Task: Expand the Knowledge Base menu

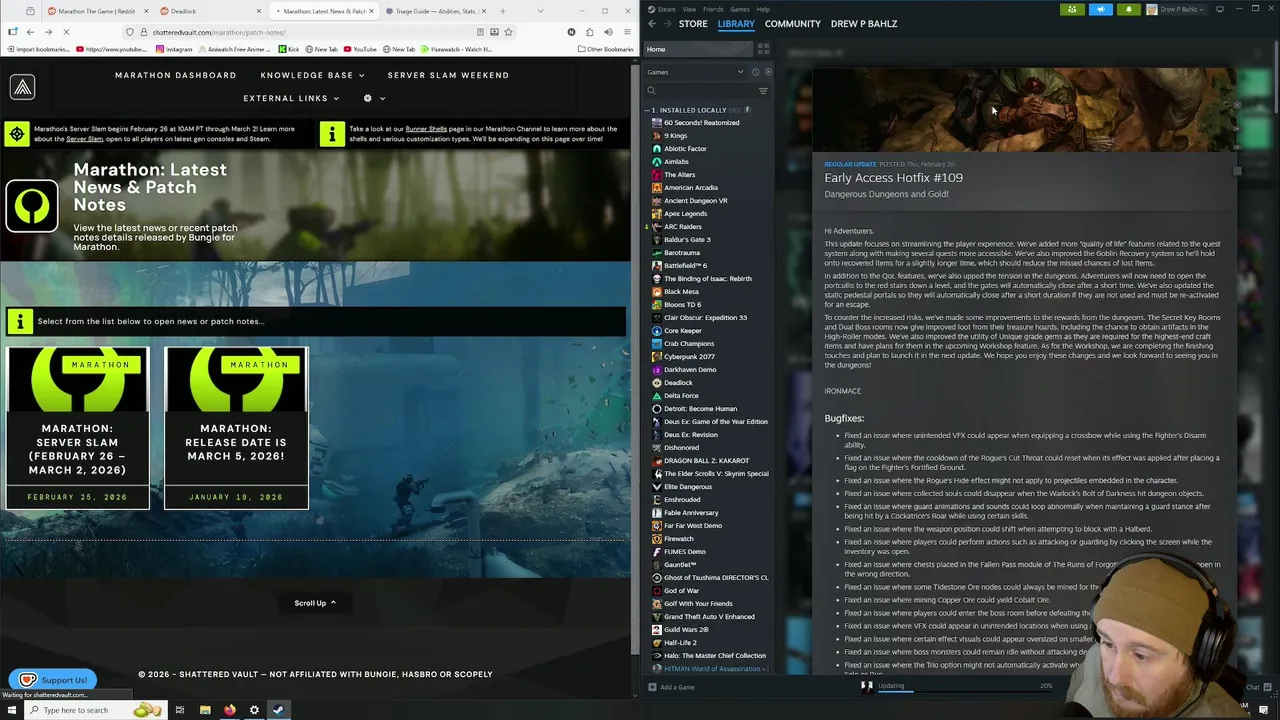Action: click(x=312, y=75)
